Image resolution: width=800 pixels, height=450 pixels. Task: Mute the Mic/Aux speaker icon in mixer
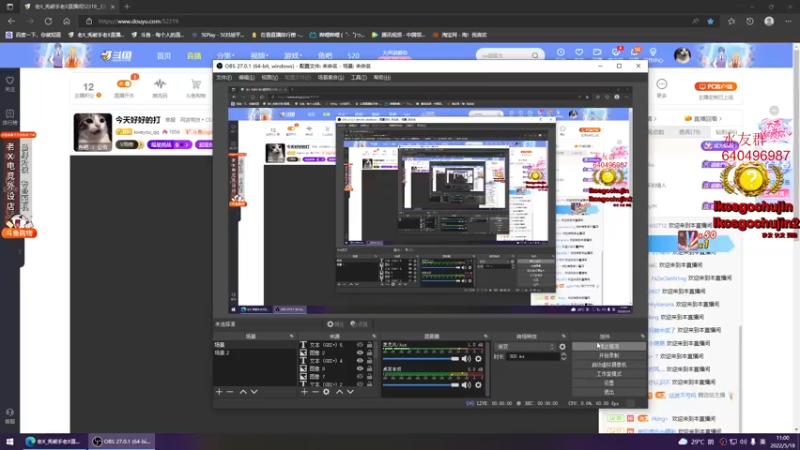pos(466,359)
